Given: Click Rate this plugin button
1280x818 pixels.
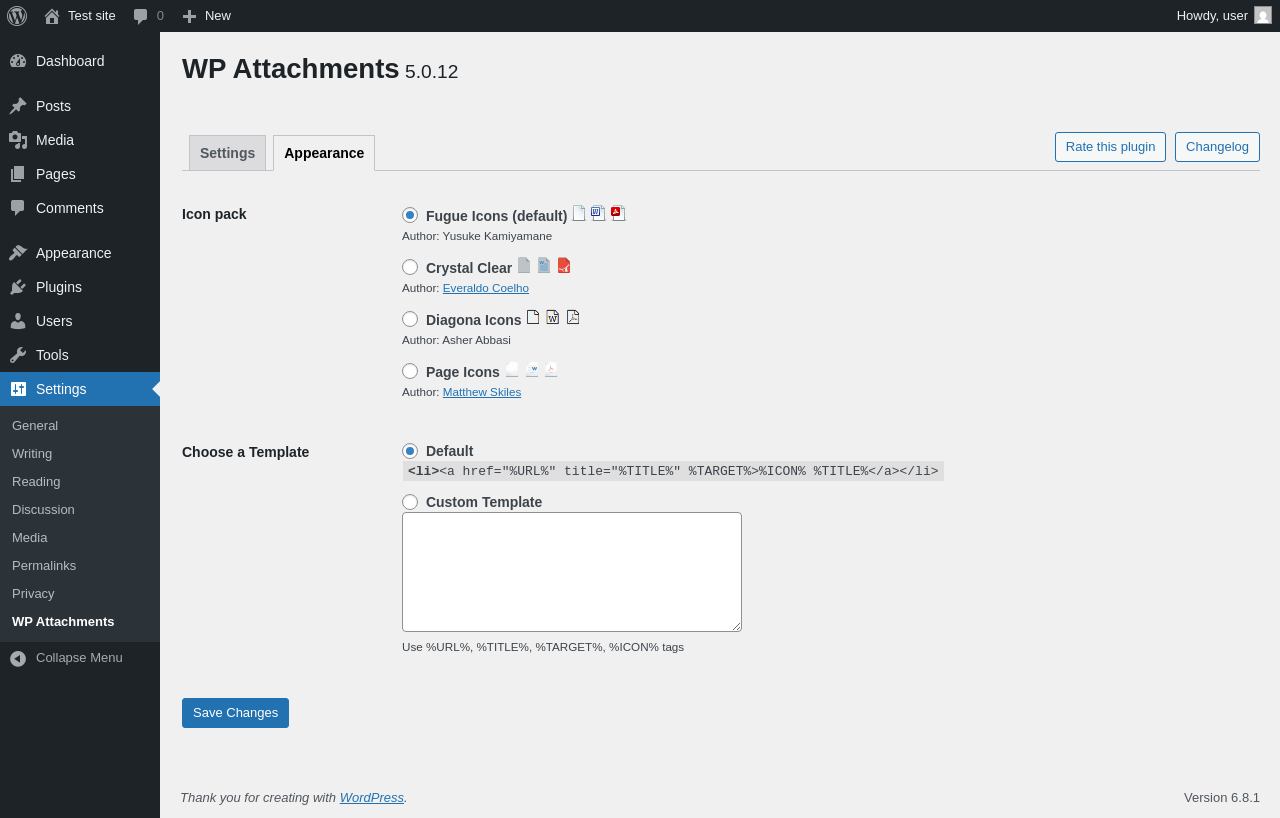Looking at the screenshot, I should click(1110, 147).
